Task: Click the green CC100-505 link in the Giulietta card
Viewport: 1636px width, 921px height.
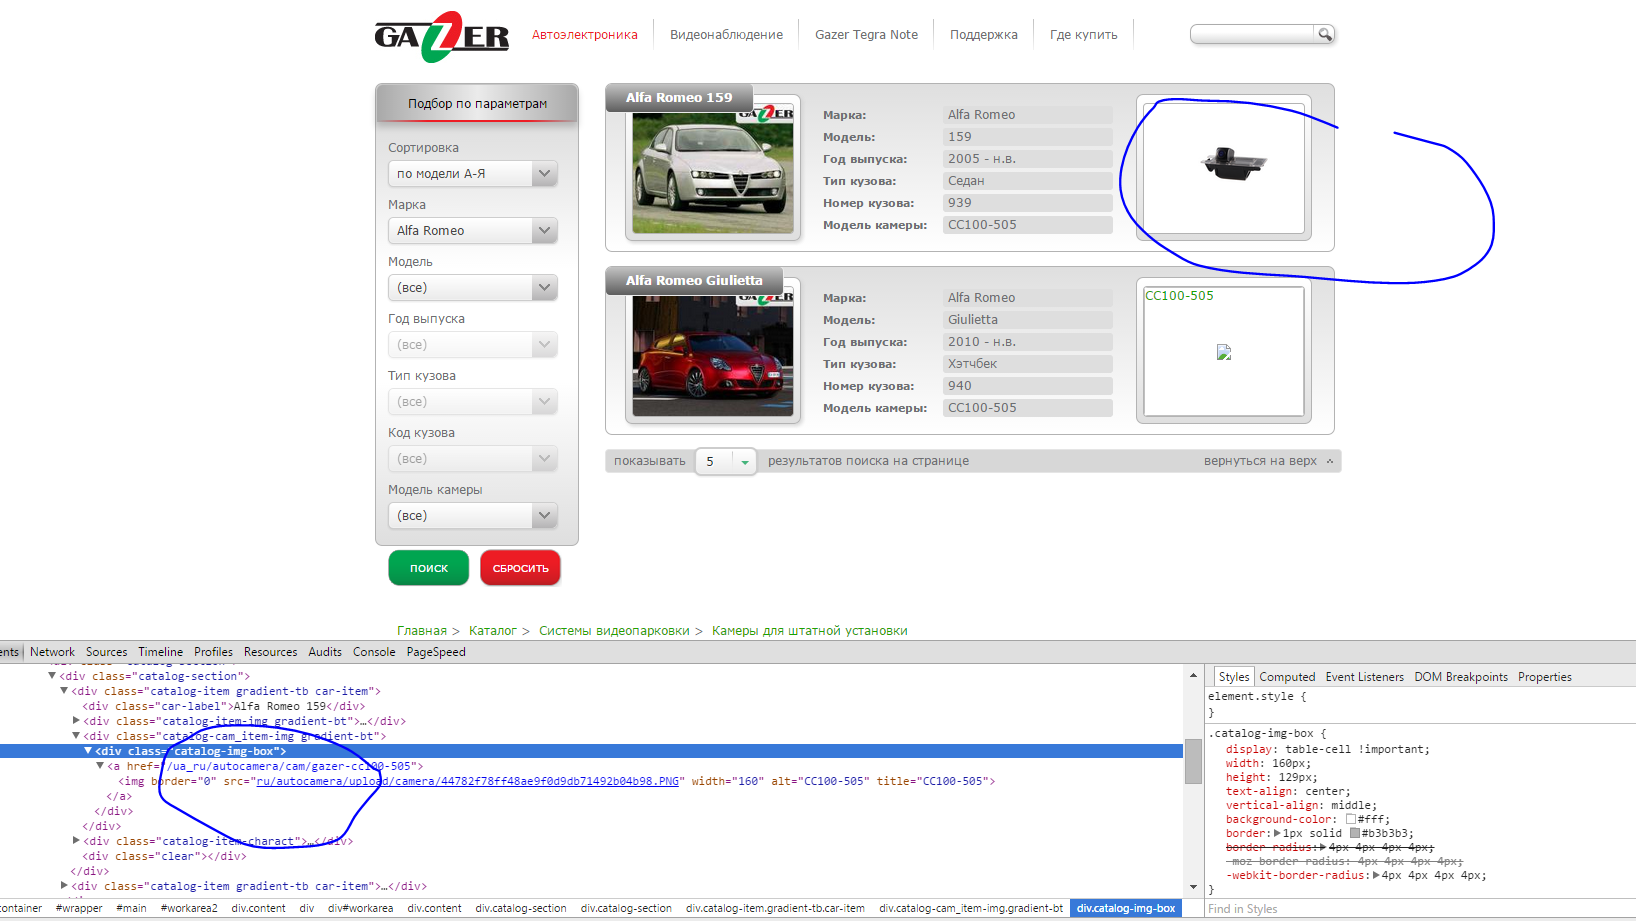Action: click(1179, 296)
